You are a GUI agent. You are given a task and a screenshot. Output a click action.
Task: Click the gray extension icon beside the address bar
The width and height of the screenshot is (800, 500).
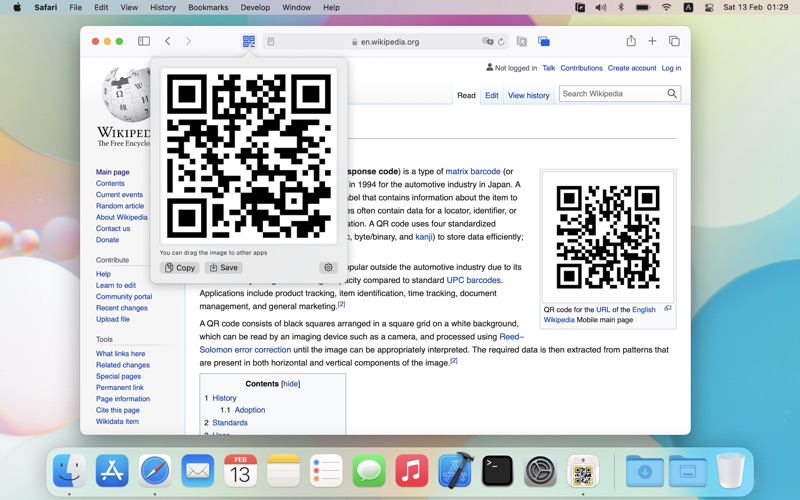521,41
